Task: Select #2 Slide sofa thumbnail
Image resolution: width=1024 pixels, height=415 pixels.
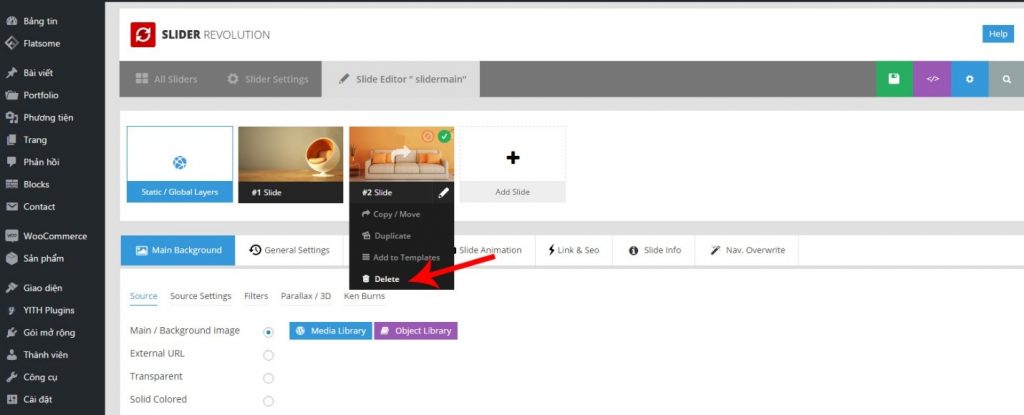Action: tap(402, 154)
